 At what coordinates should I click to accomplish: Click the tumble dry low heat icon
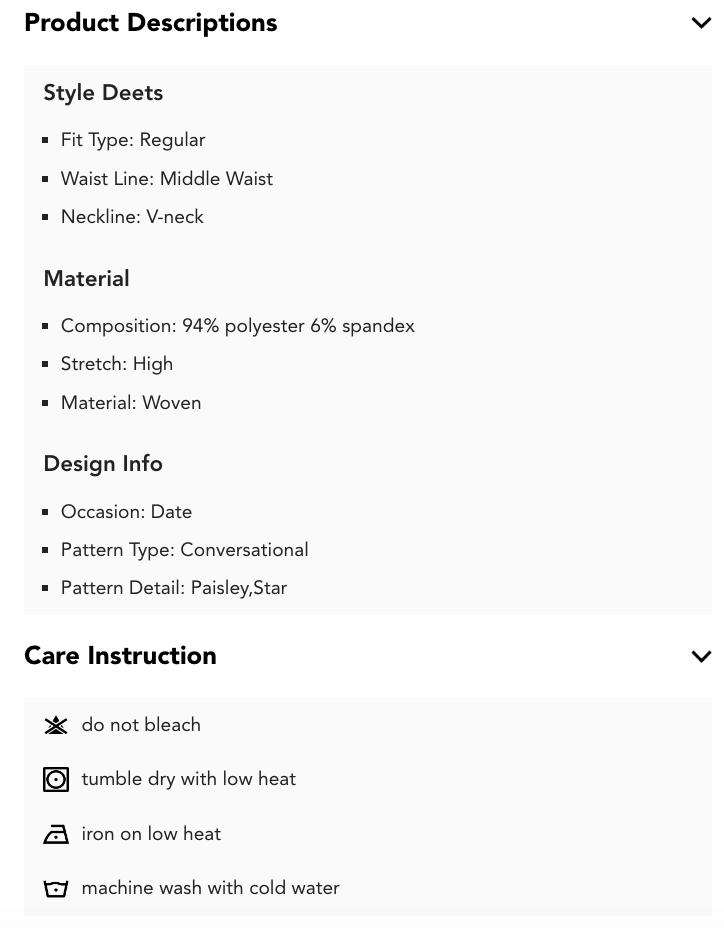pyautogui.click(x=56, y=779)
